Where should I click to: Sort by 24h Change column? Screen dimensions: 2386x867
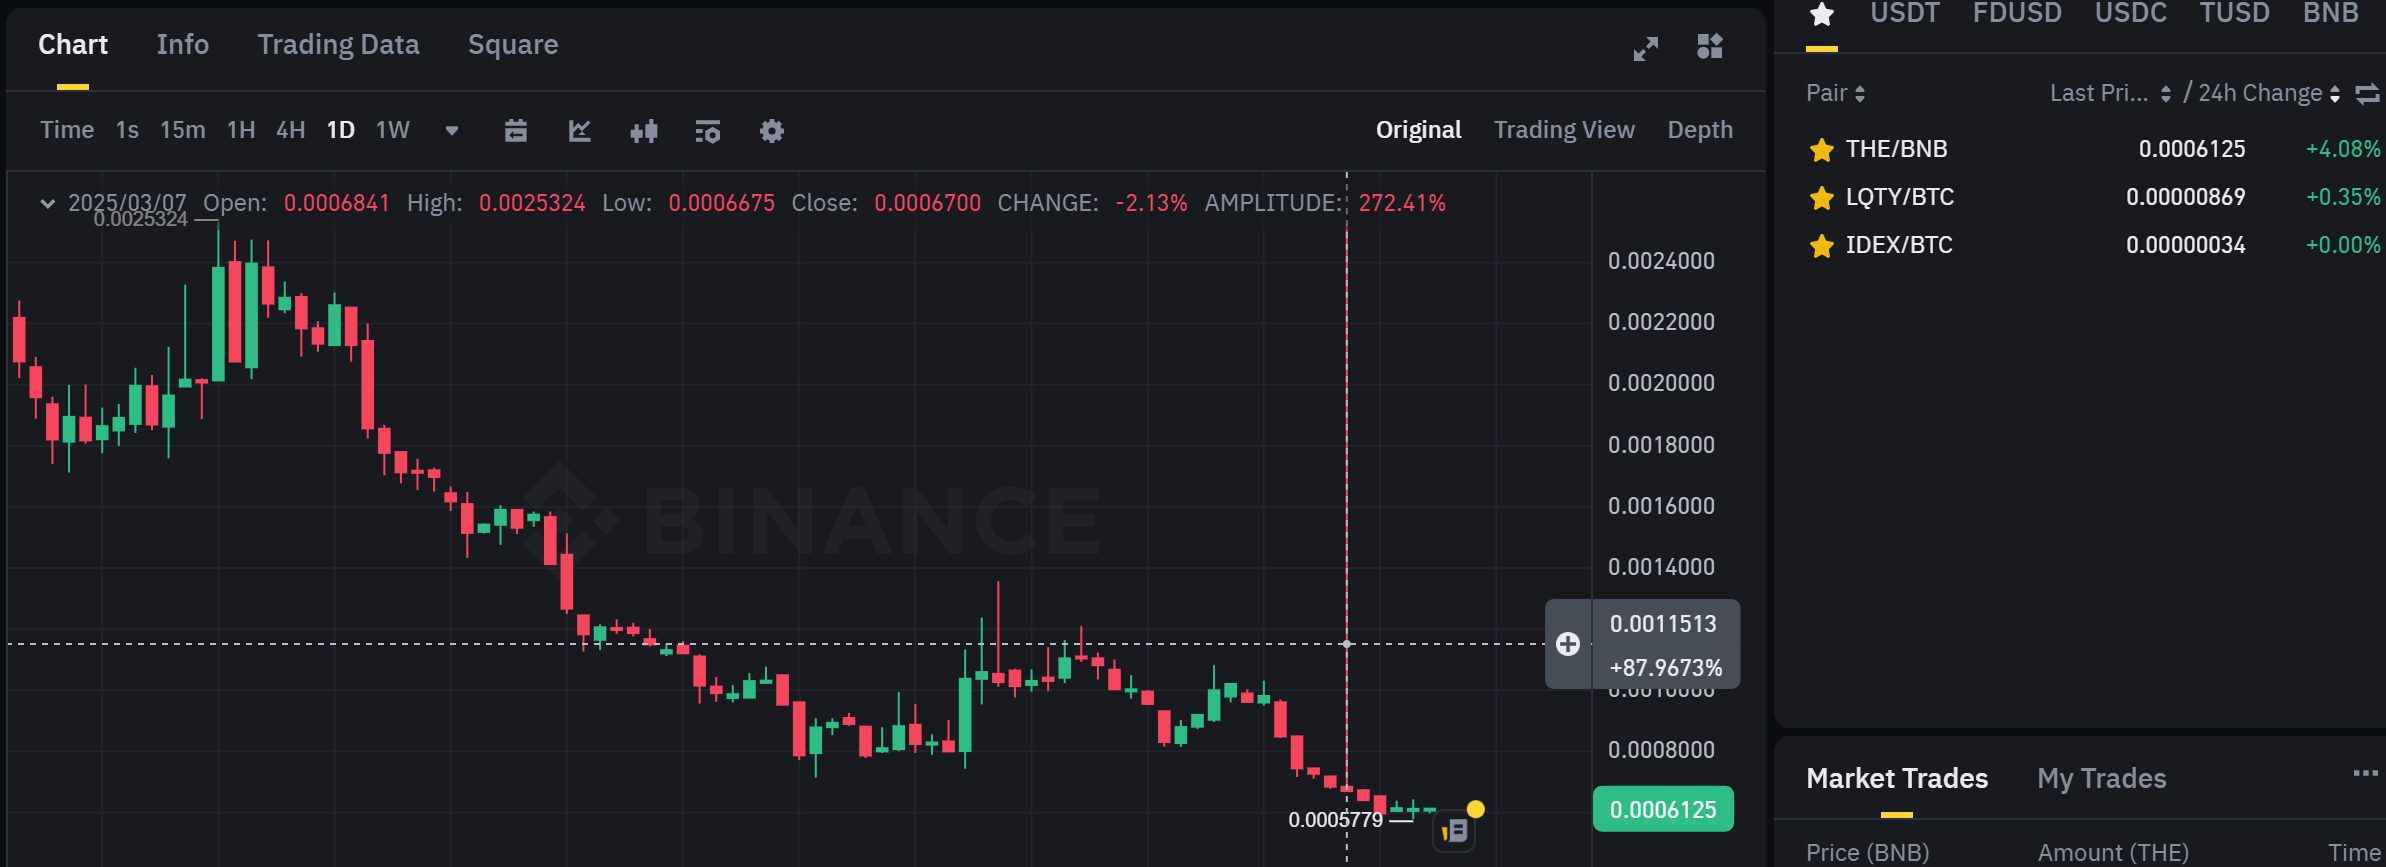2269,93
